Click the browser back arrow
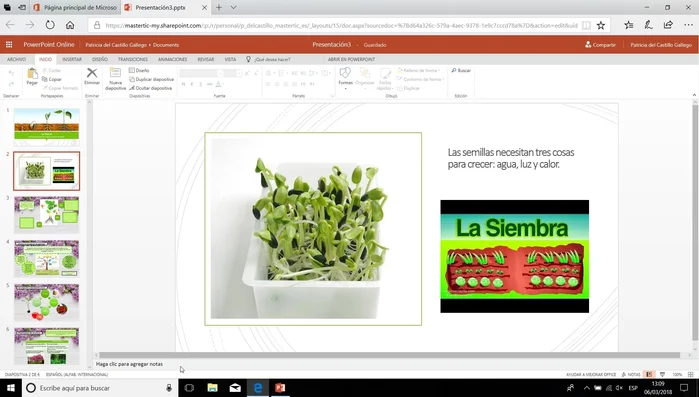699x397 pixels. (10, 25)
